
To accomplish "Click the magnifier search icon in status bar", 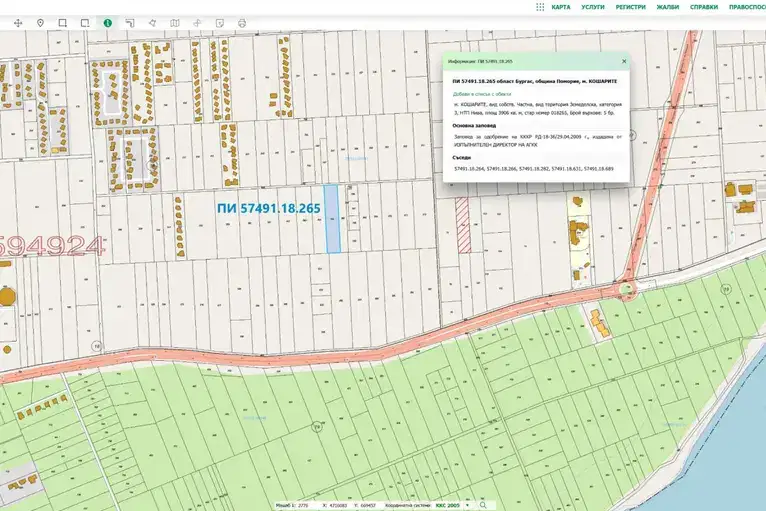I will coord(483,505).
